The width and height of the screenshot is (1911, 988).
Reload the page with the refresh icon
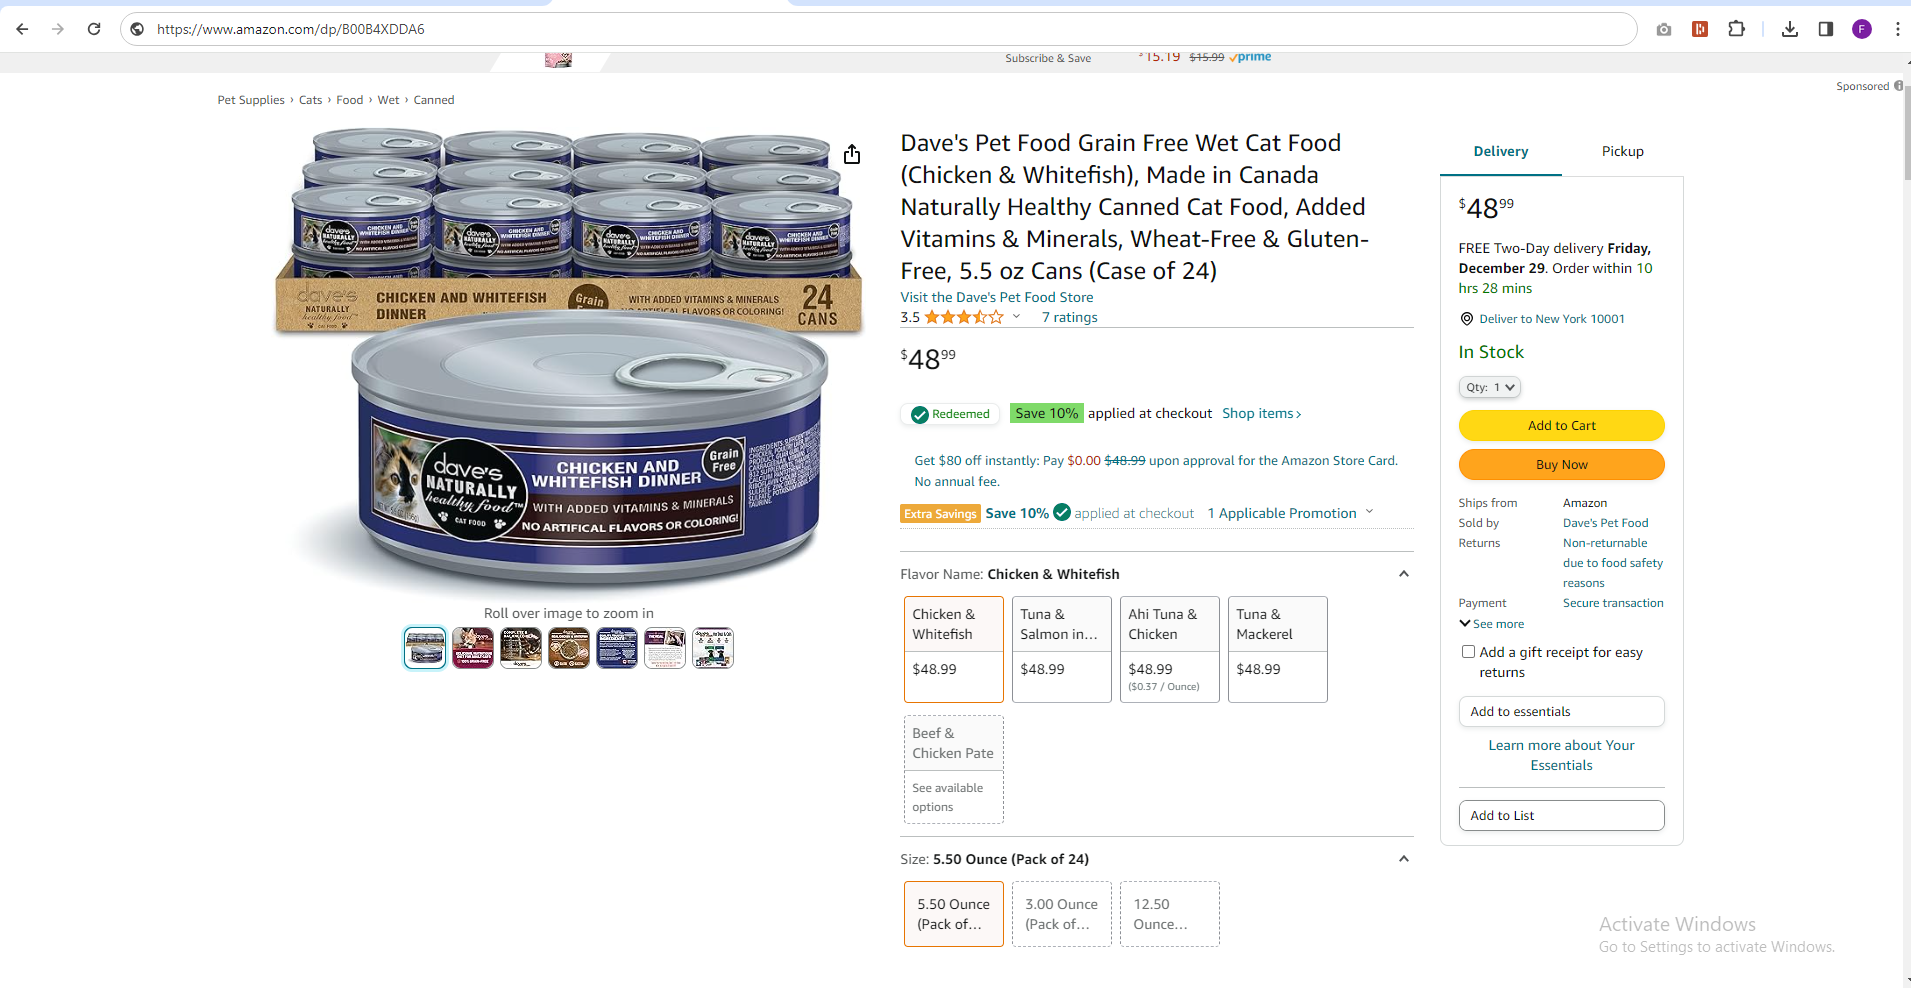[94, 29]
